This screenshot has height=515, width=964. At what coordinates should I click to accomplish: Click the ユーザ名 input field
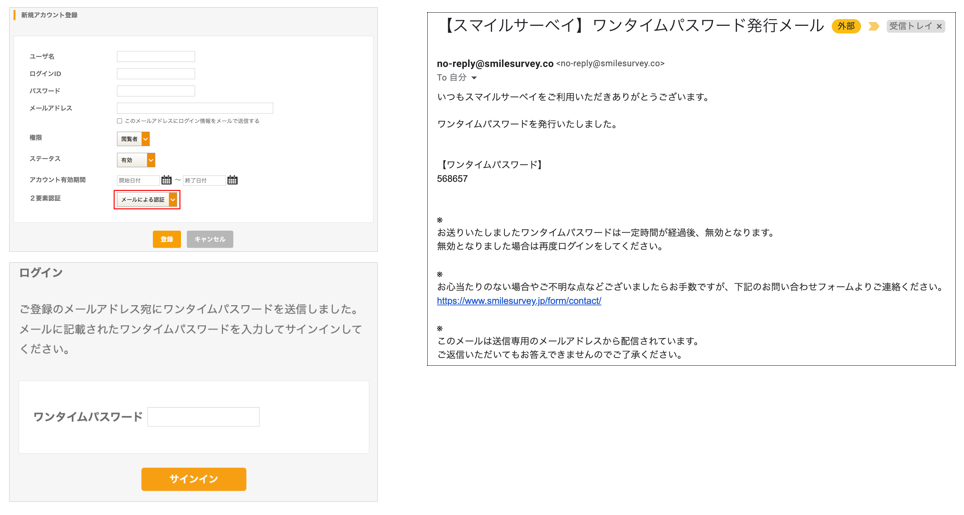tap(156, 57)
